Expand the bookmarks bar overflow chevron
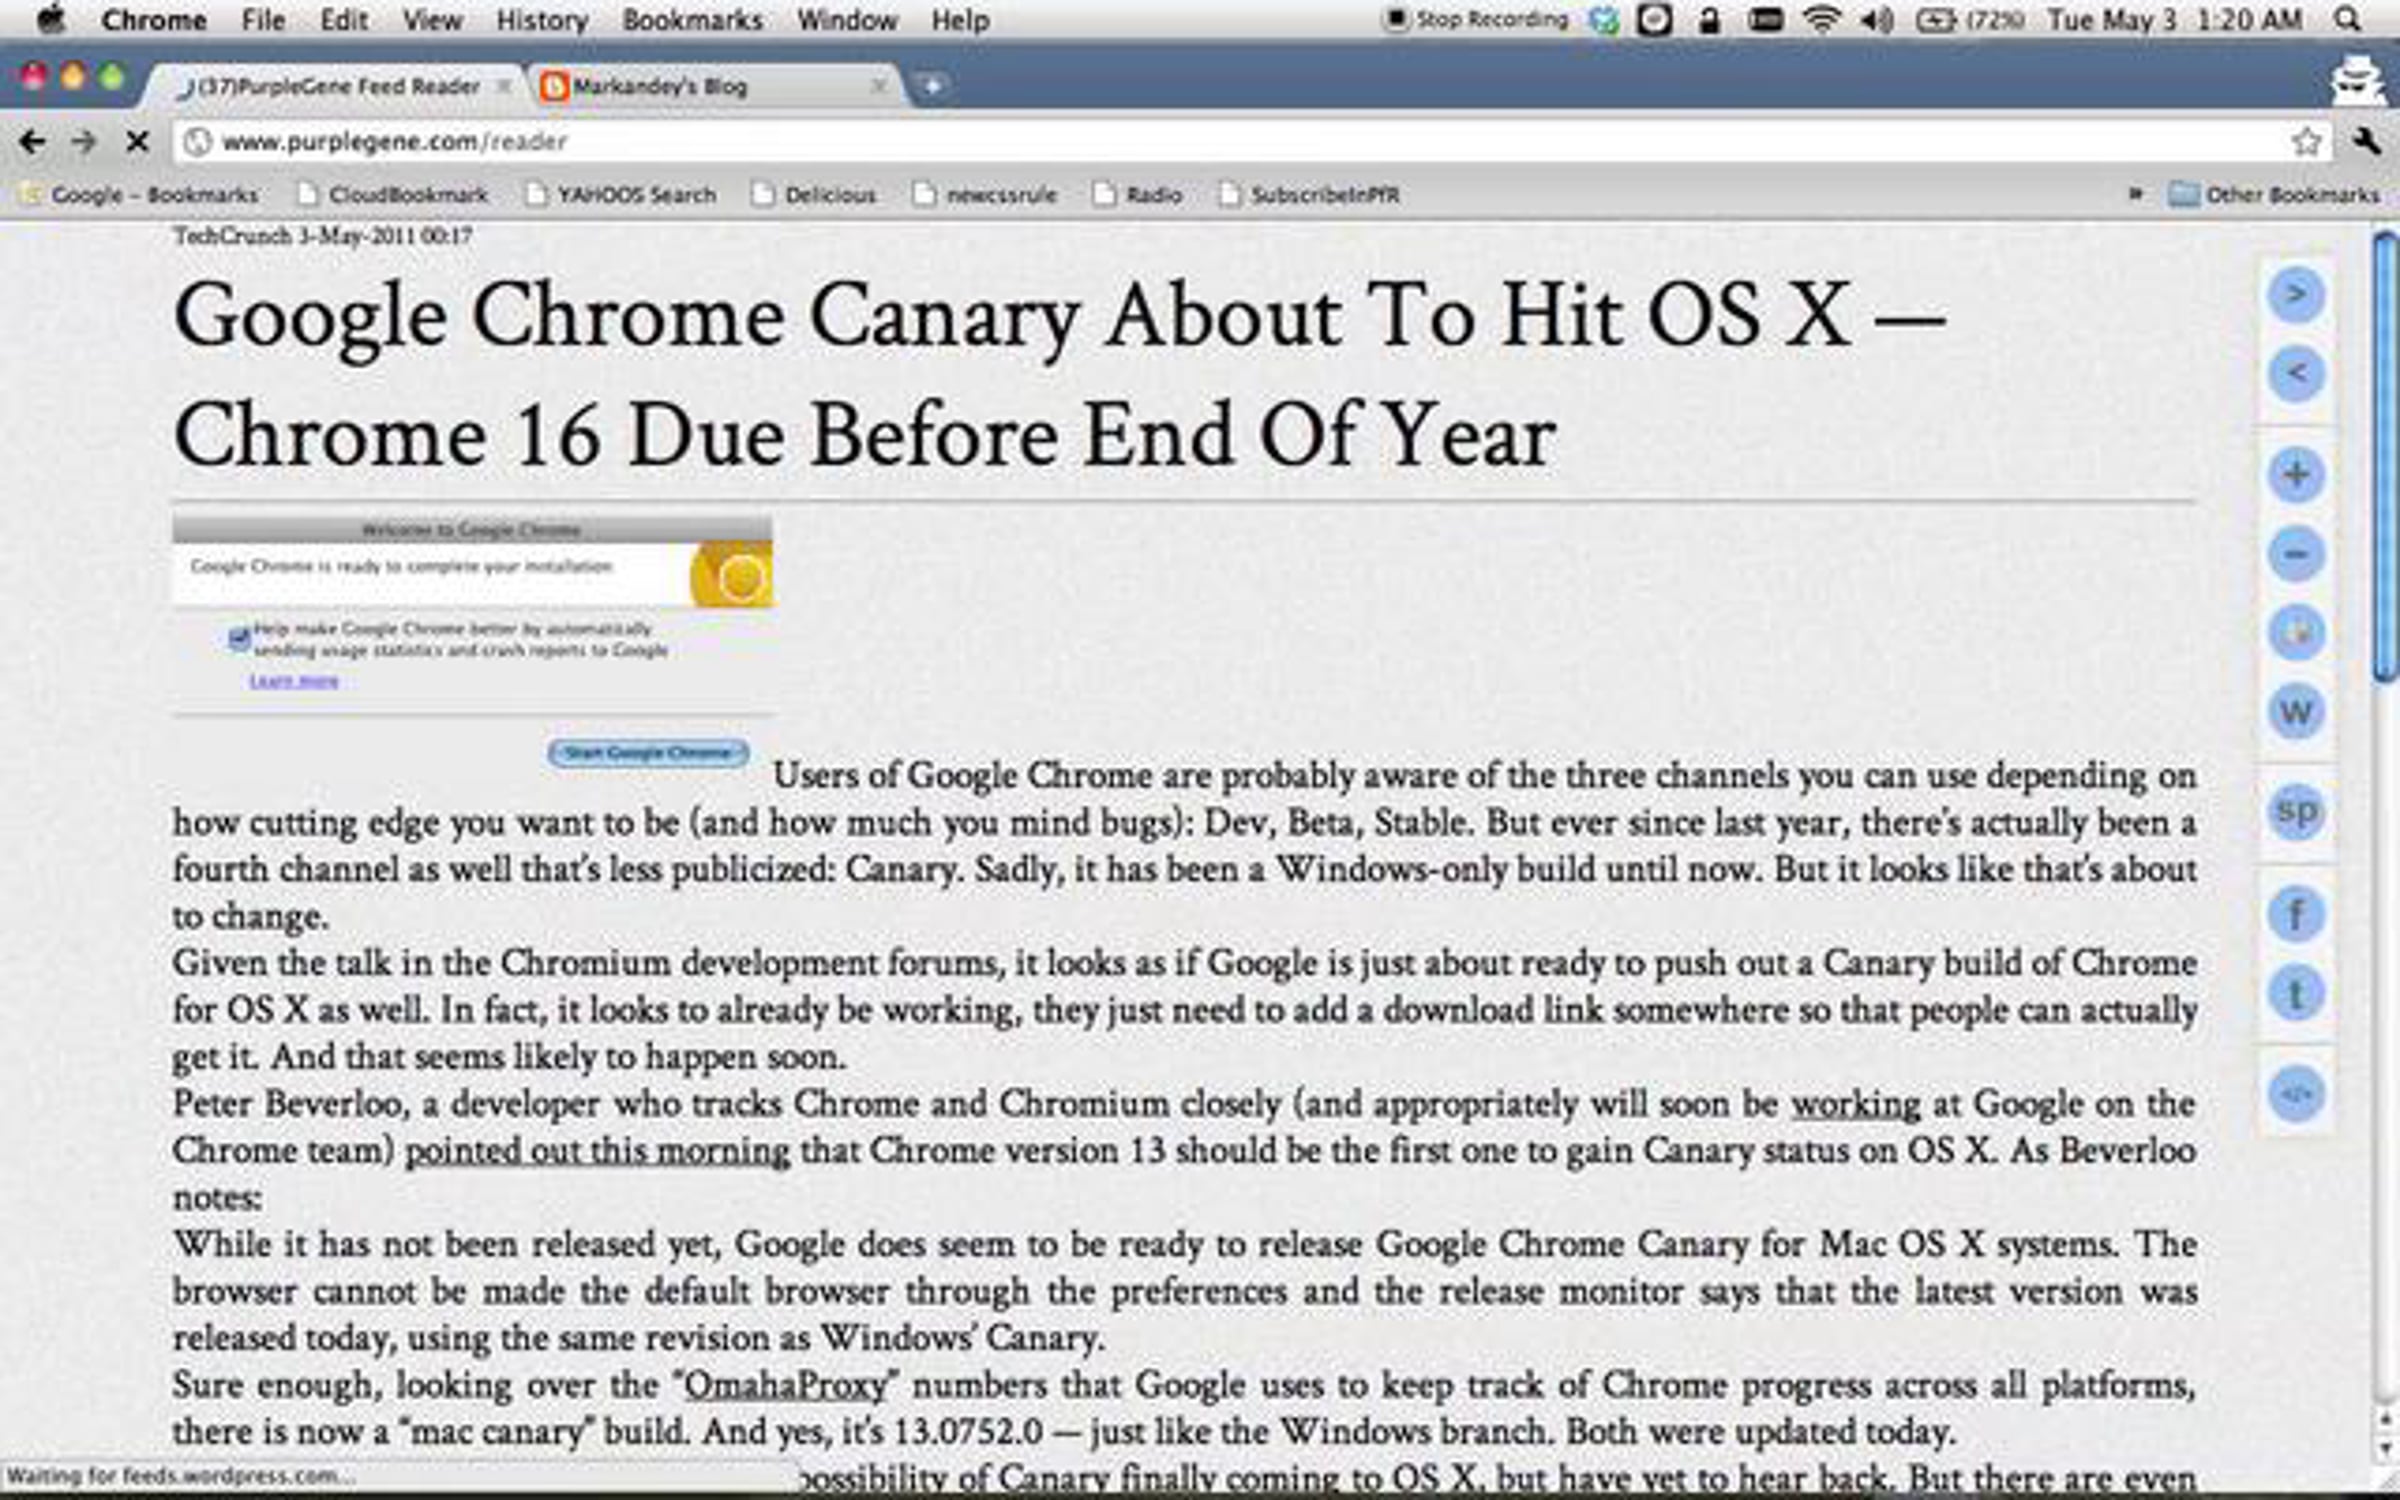The image size is (2400, 1500). click(x=2135, y=194)
